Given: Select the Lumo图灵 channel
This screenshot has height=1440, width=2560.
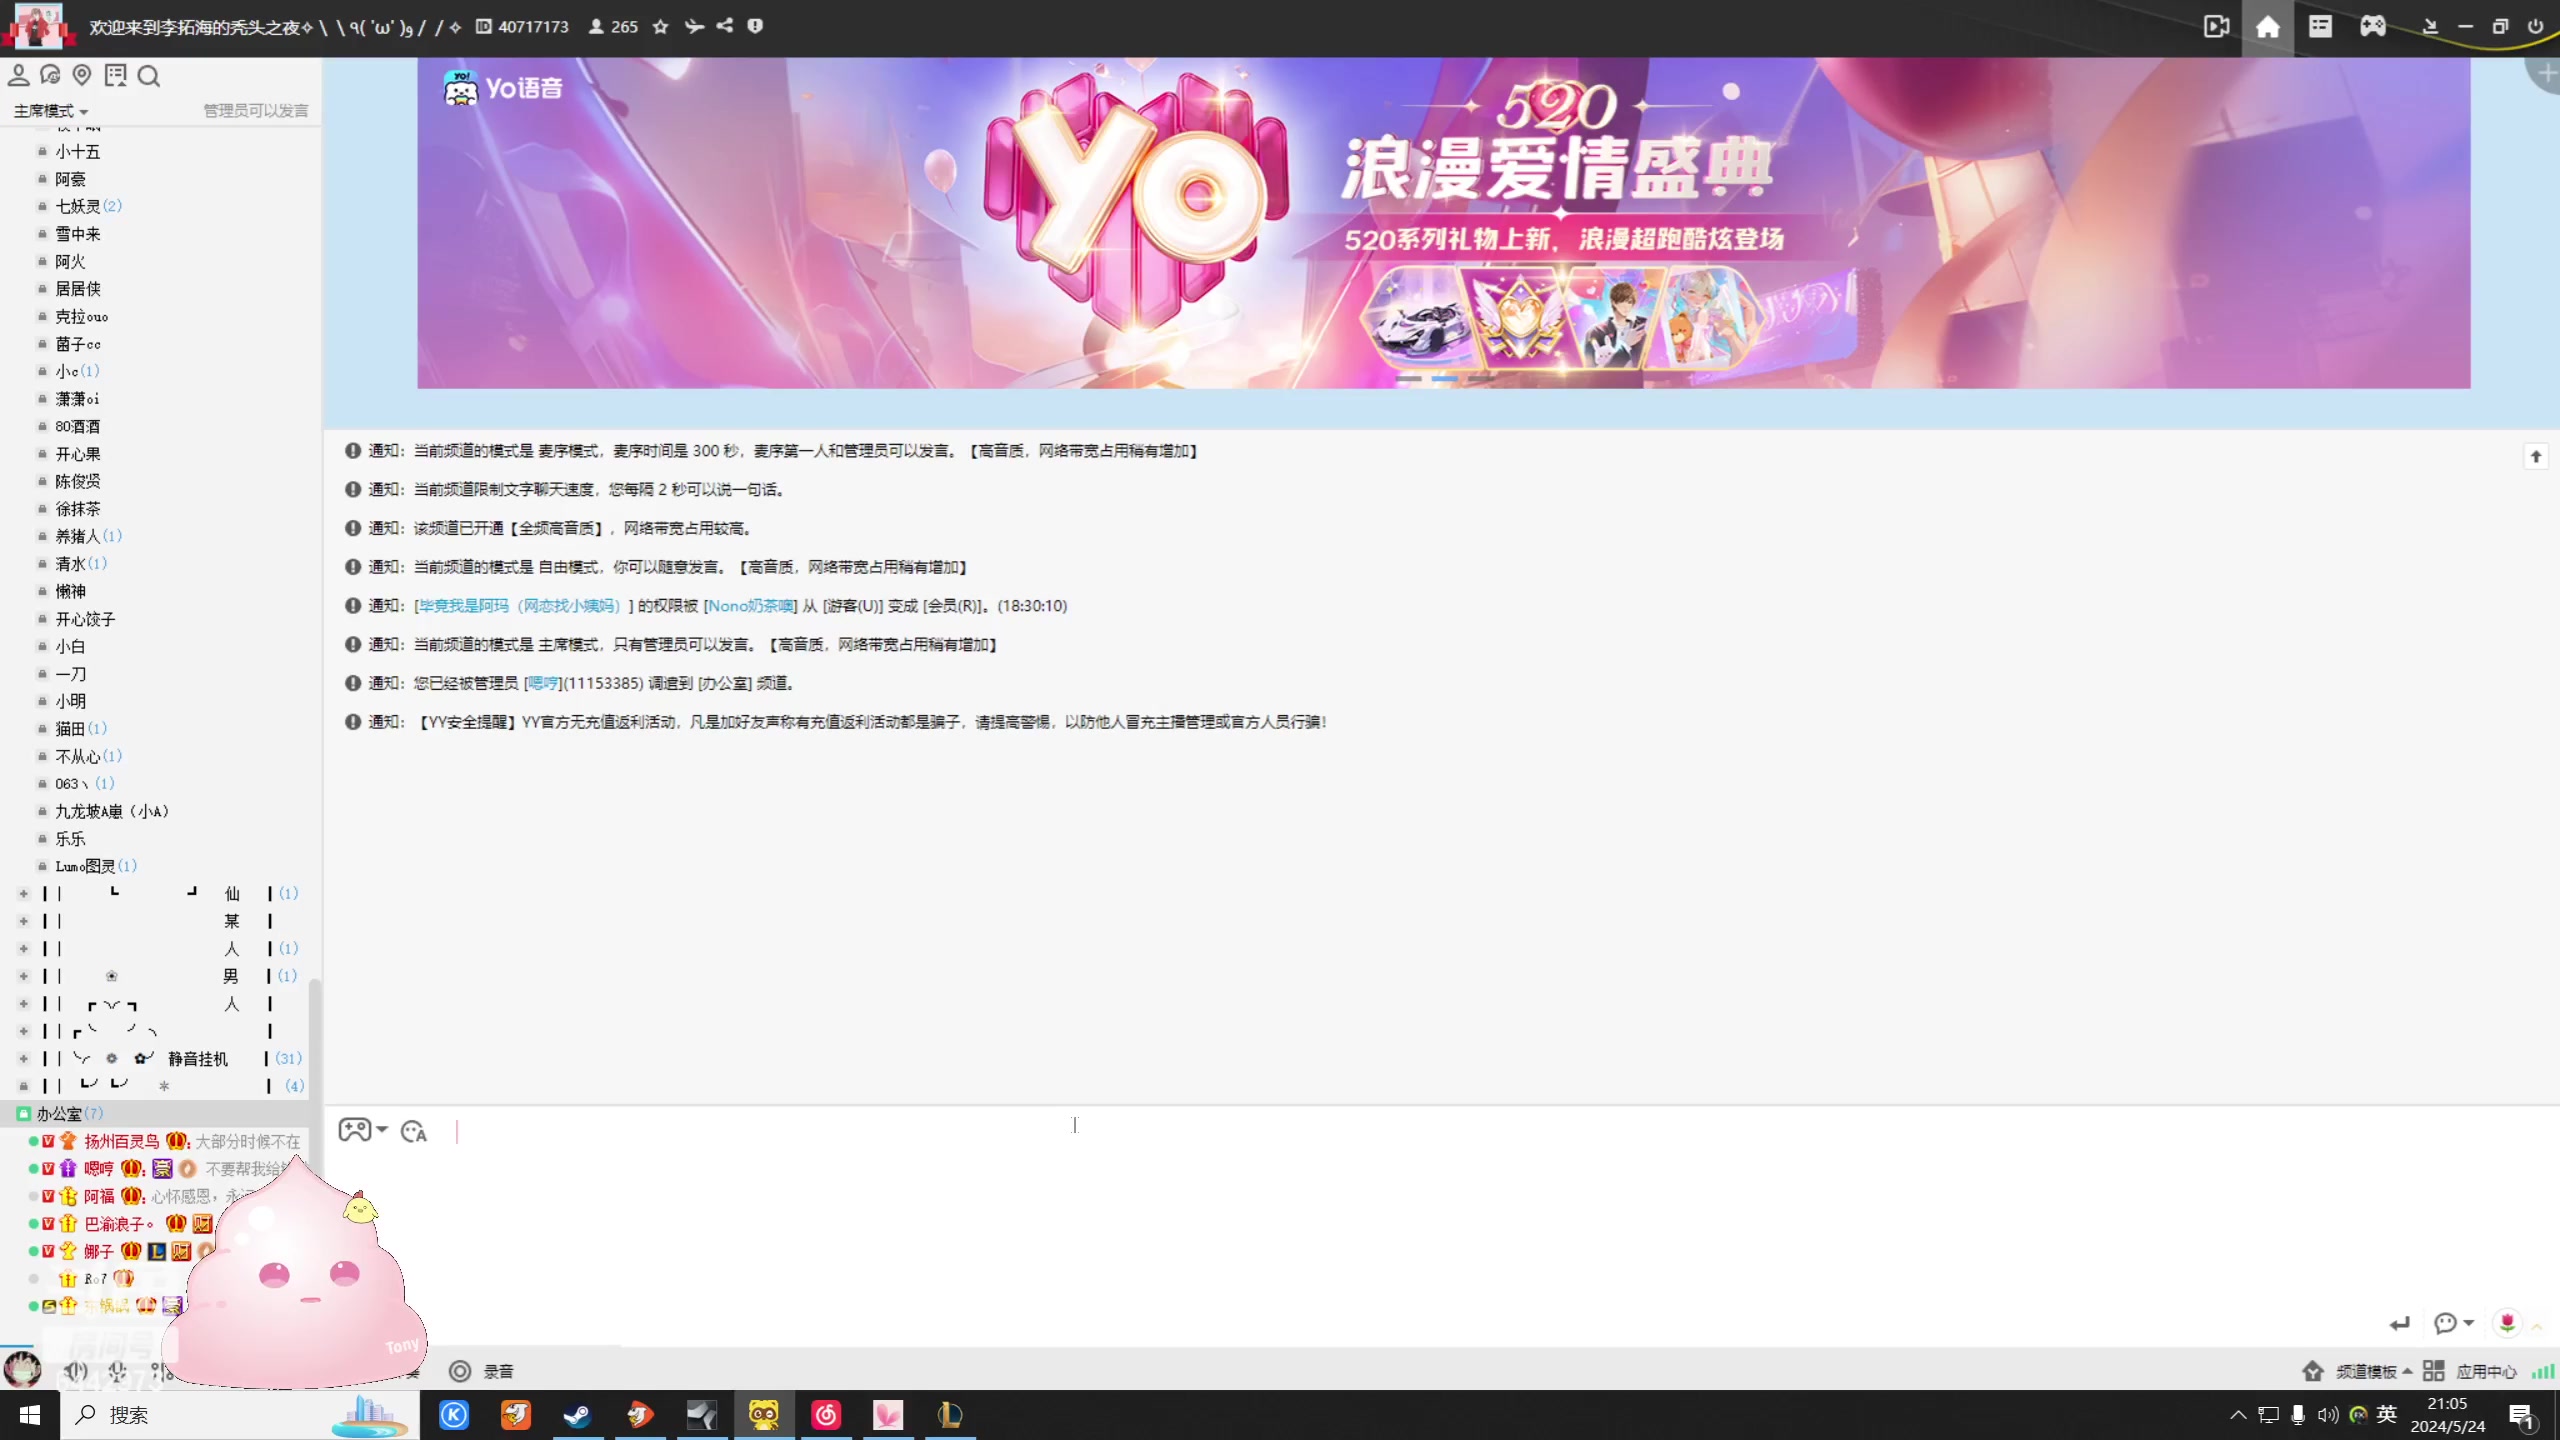Looking at the screenshot, I should coord(85,866).
